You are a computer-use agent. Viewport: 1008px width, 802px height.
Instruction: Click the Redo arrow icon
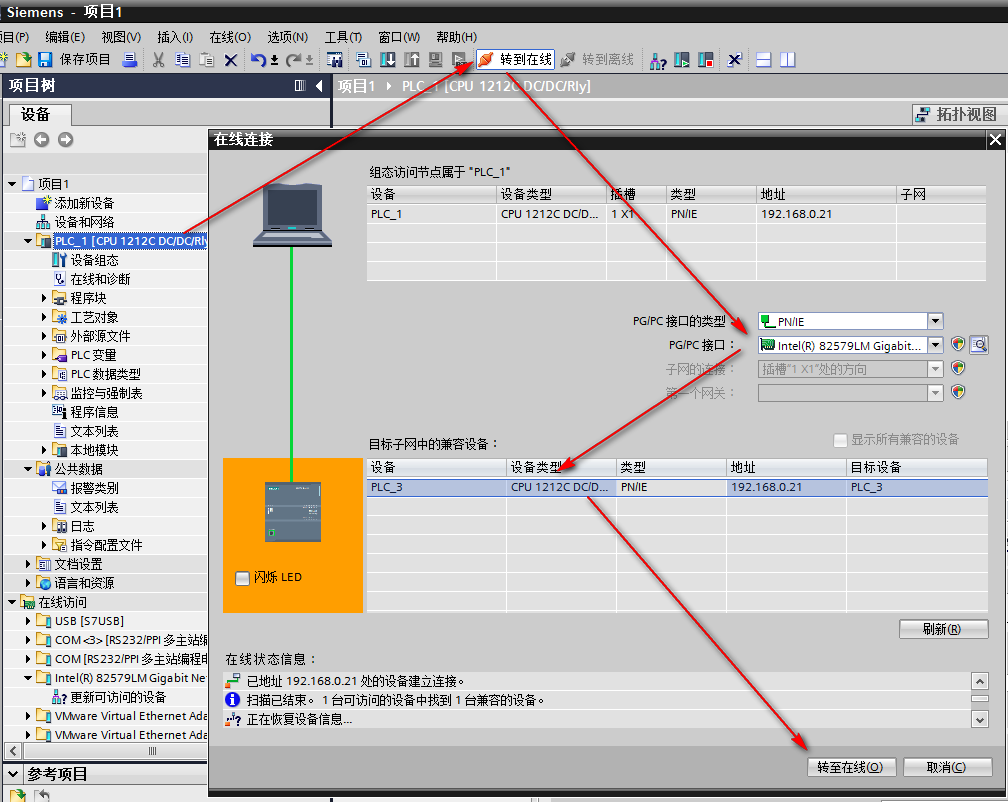(294, 60)
